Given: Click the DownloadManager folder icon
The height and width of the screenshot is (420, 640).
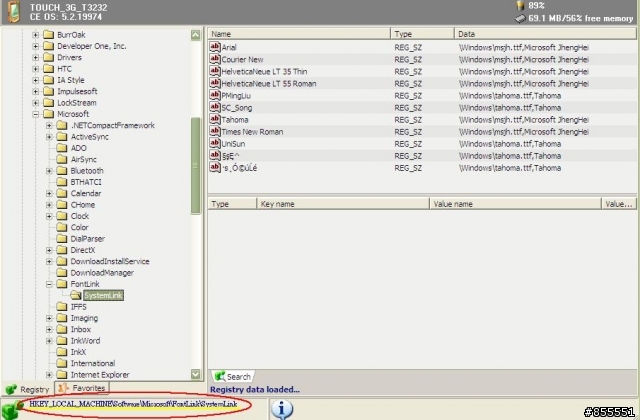Looking at the screenshot, I should 62,273.
